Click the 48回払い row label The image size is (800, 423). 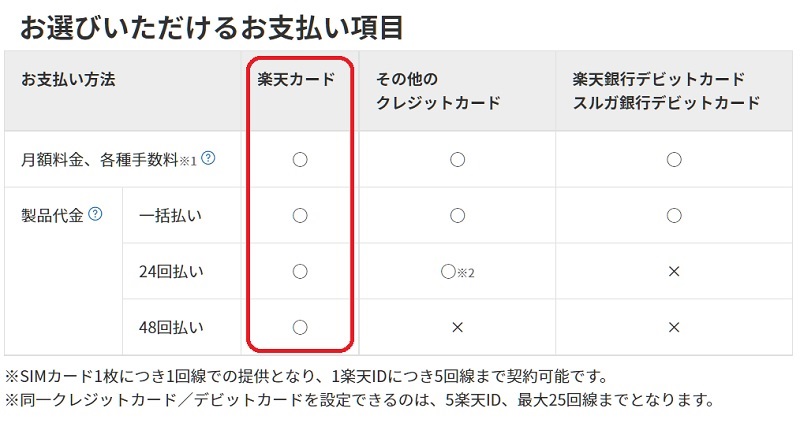pyautogui.click(x=171, y=327)
